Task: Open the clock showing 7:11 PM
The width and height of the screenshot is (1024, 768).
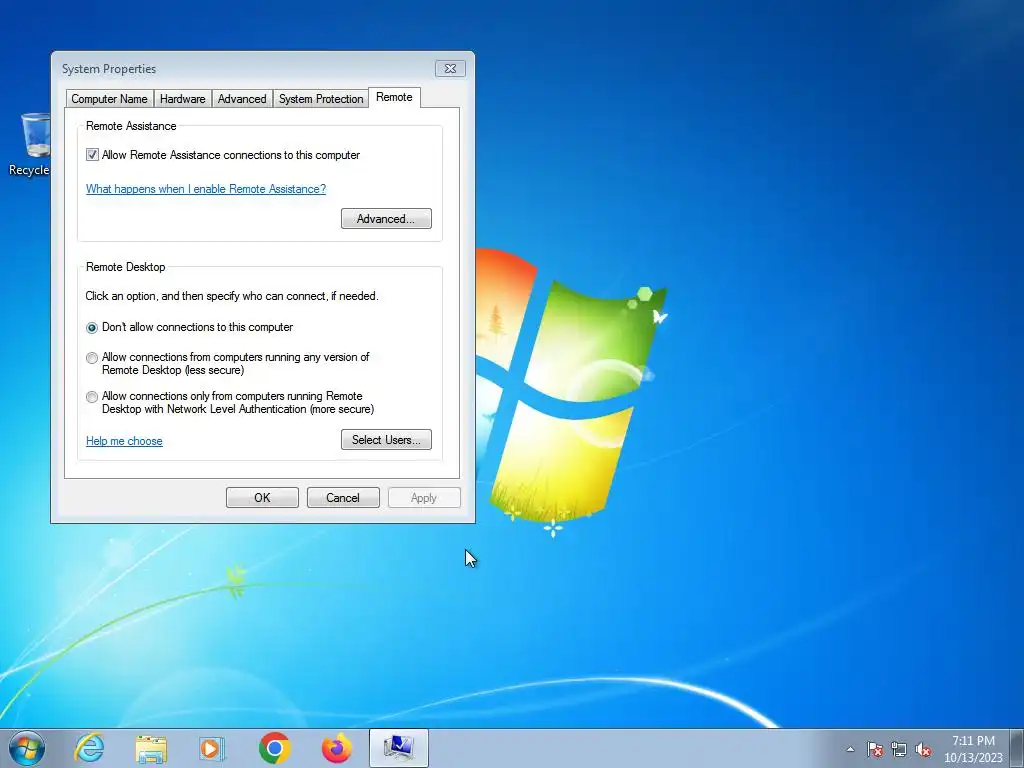Action: (x=973, y=749)
